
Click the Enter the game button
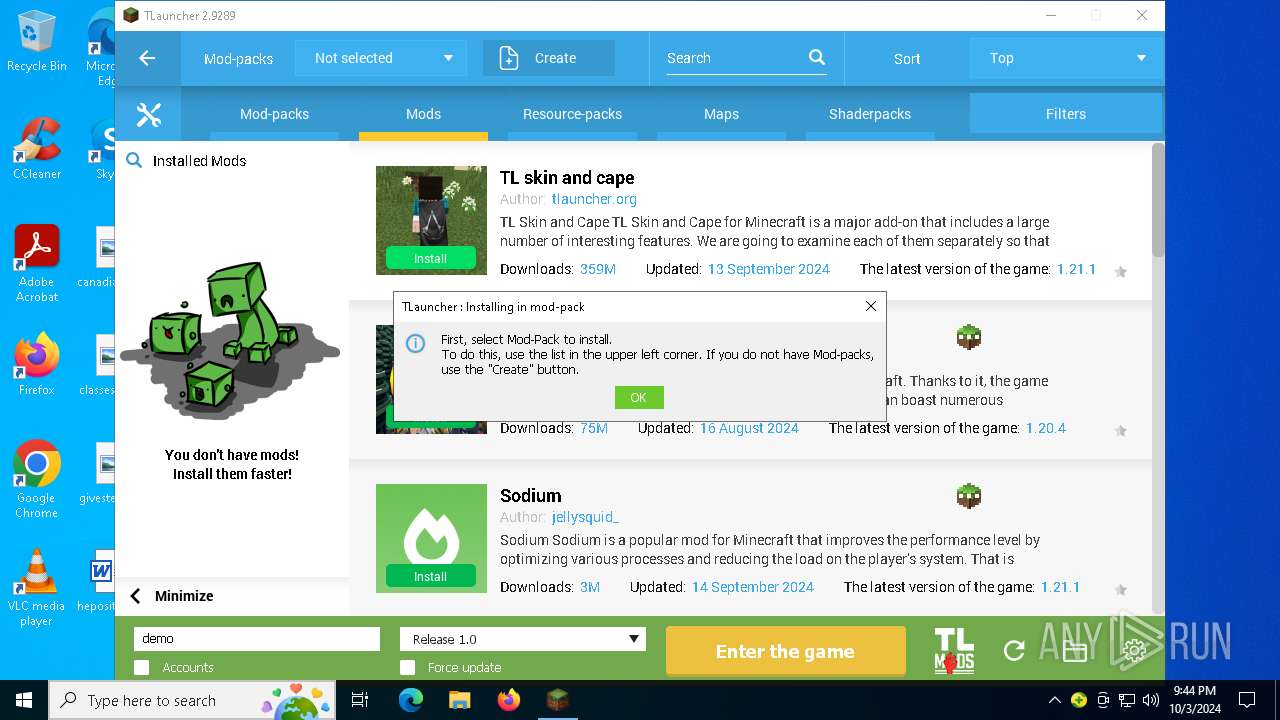tap(785, 651)
